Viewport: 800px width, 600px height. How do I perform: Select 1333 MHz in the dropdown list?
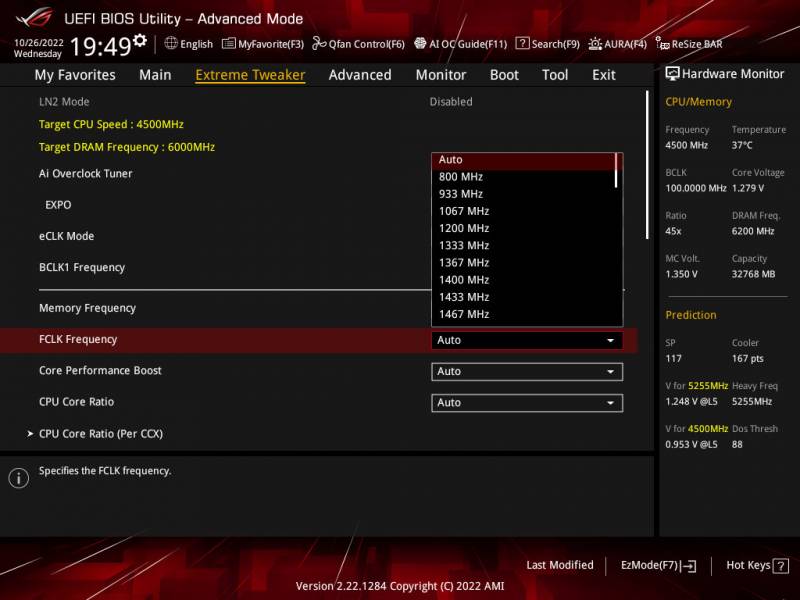pyautogui.click(x=524, y=246)
